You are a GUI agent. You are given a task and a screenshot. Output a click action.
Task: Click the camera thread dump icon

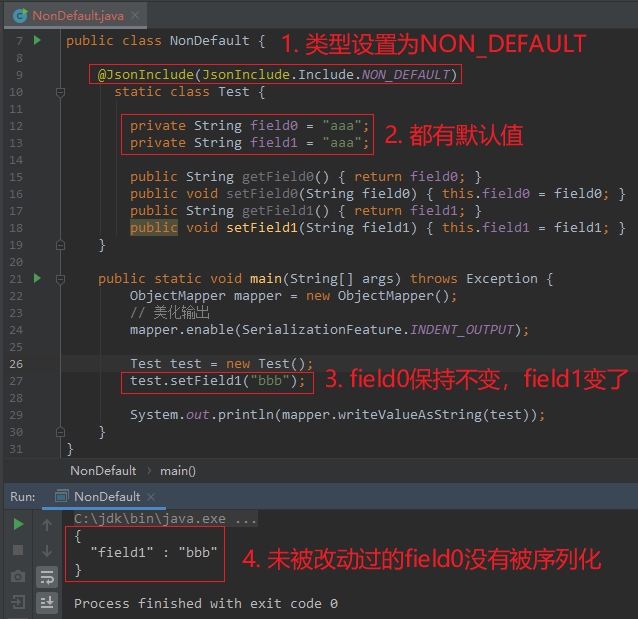click(x=18, y=576)
